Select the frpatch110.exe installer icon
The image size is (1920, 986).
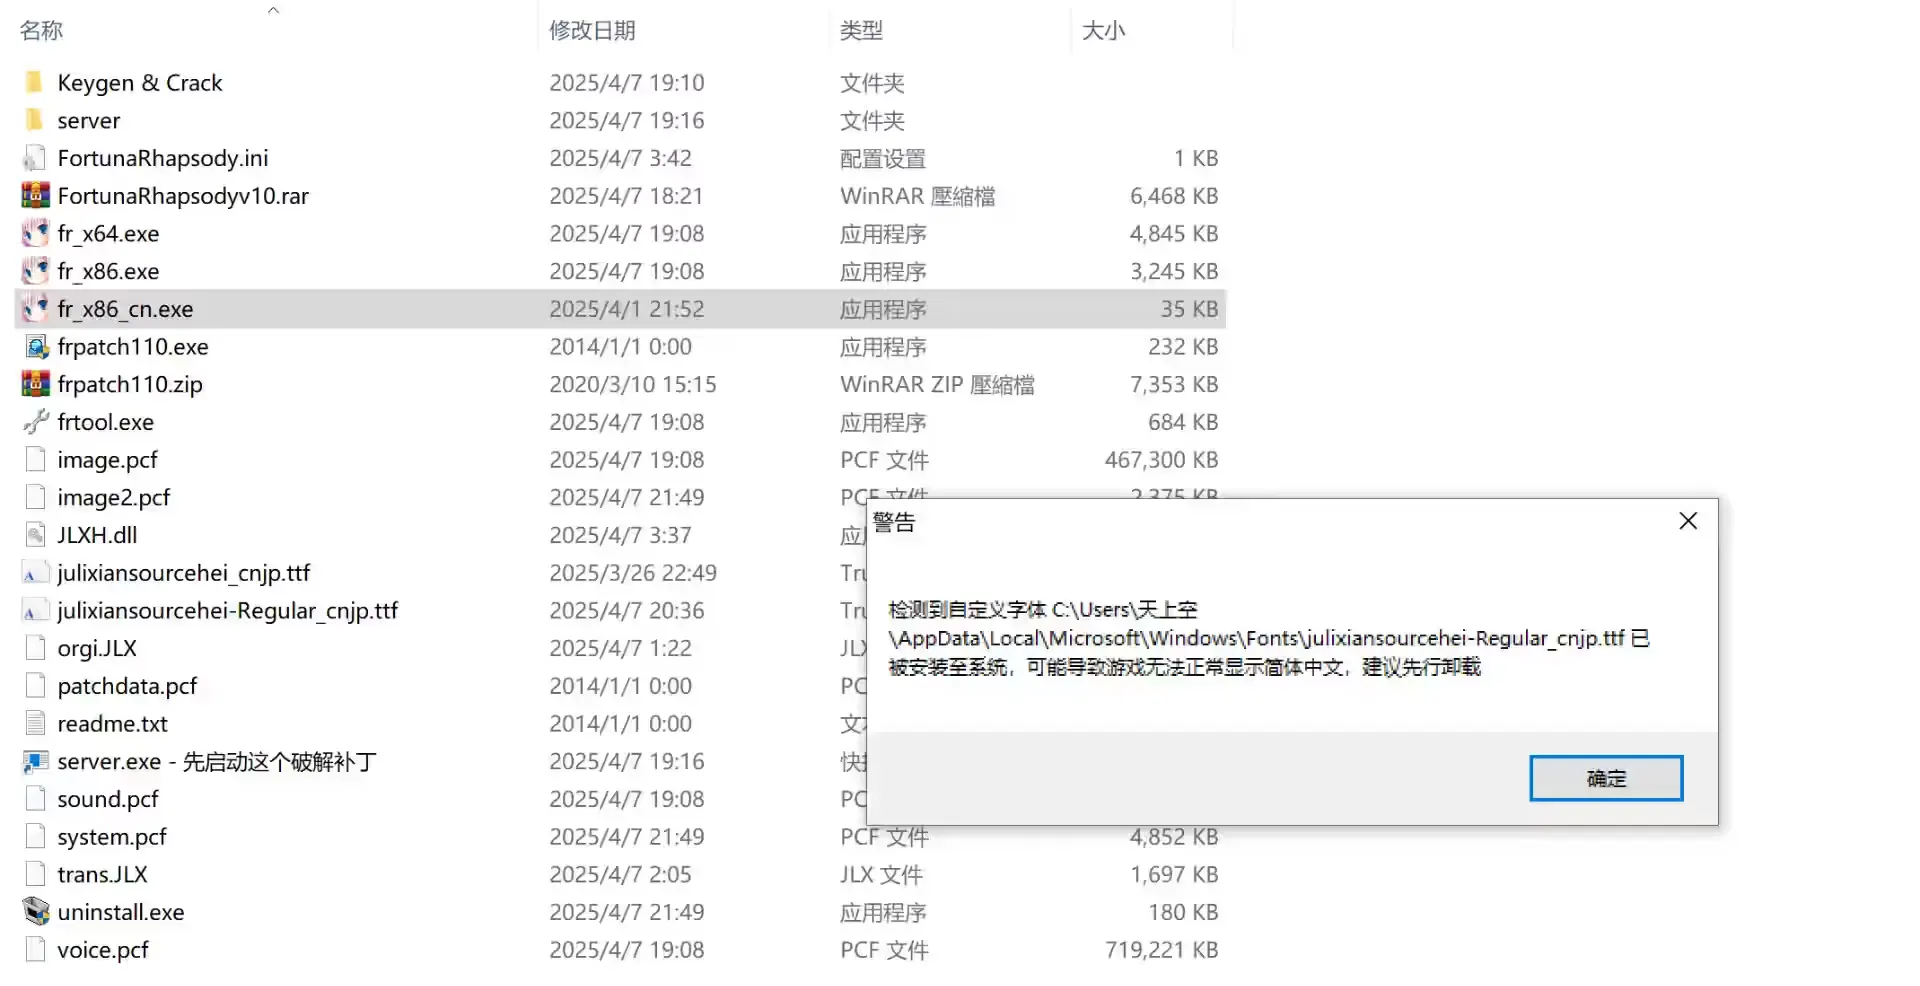(36, 347)
